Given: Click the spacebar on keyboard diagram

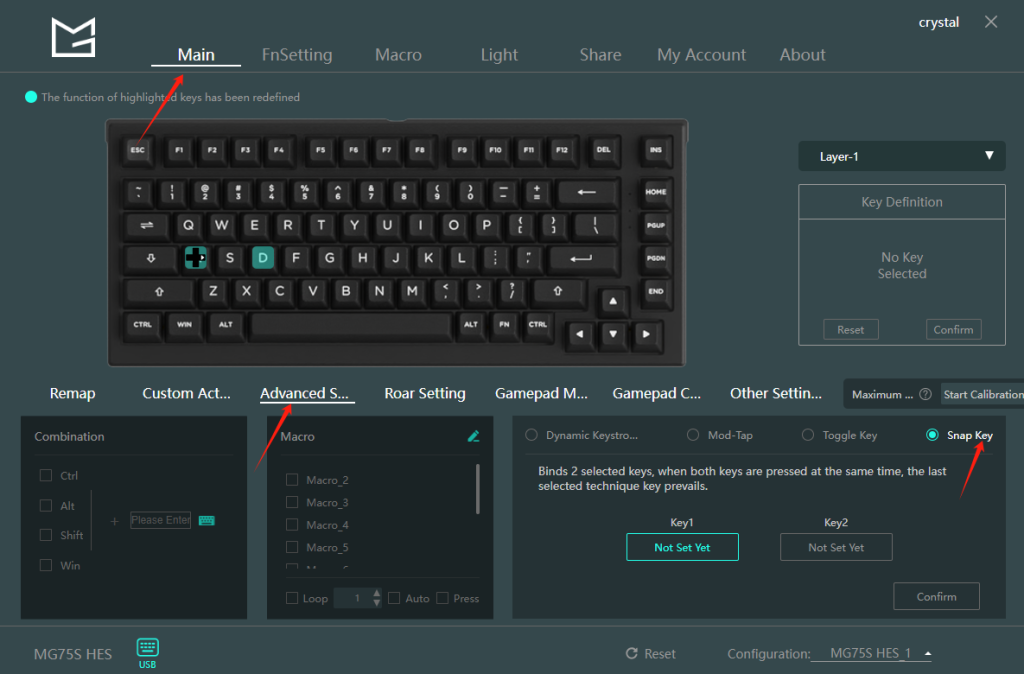Looking at the screenshot, I should (351, 325).
